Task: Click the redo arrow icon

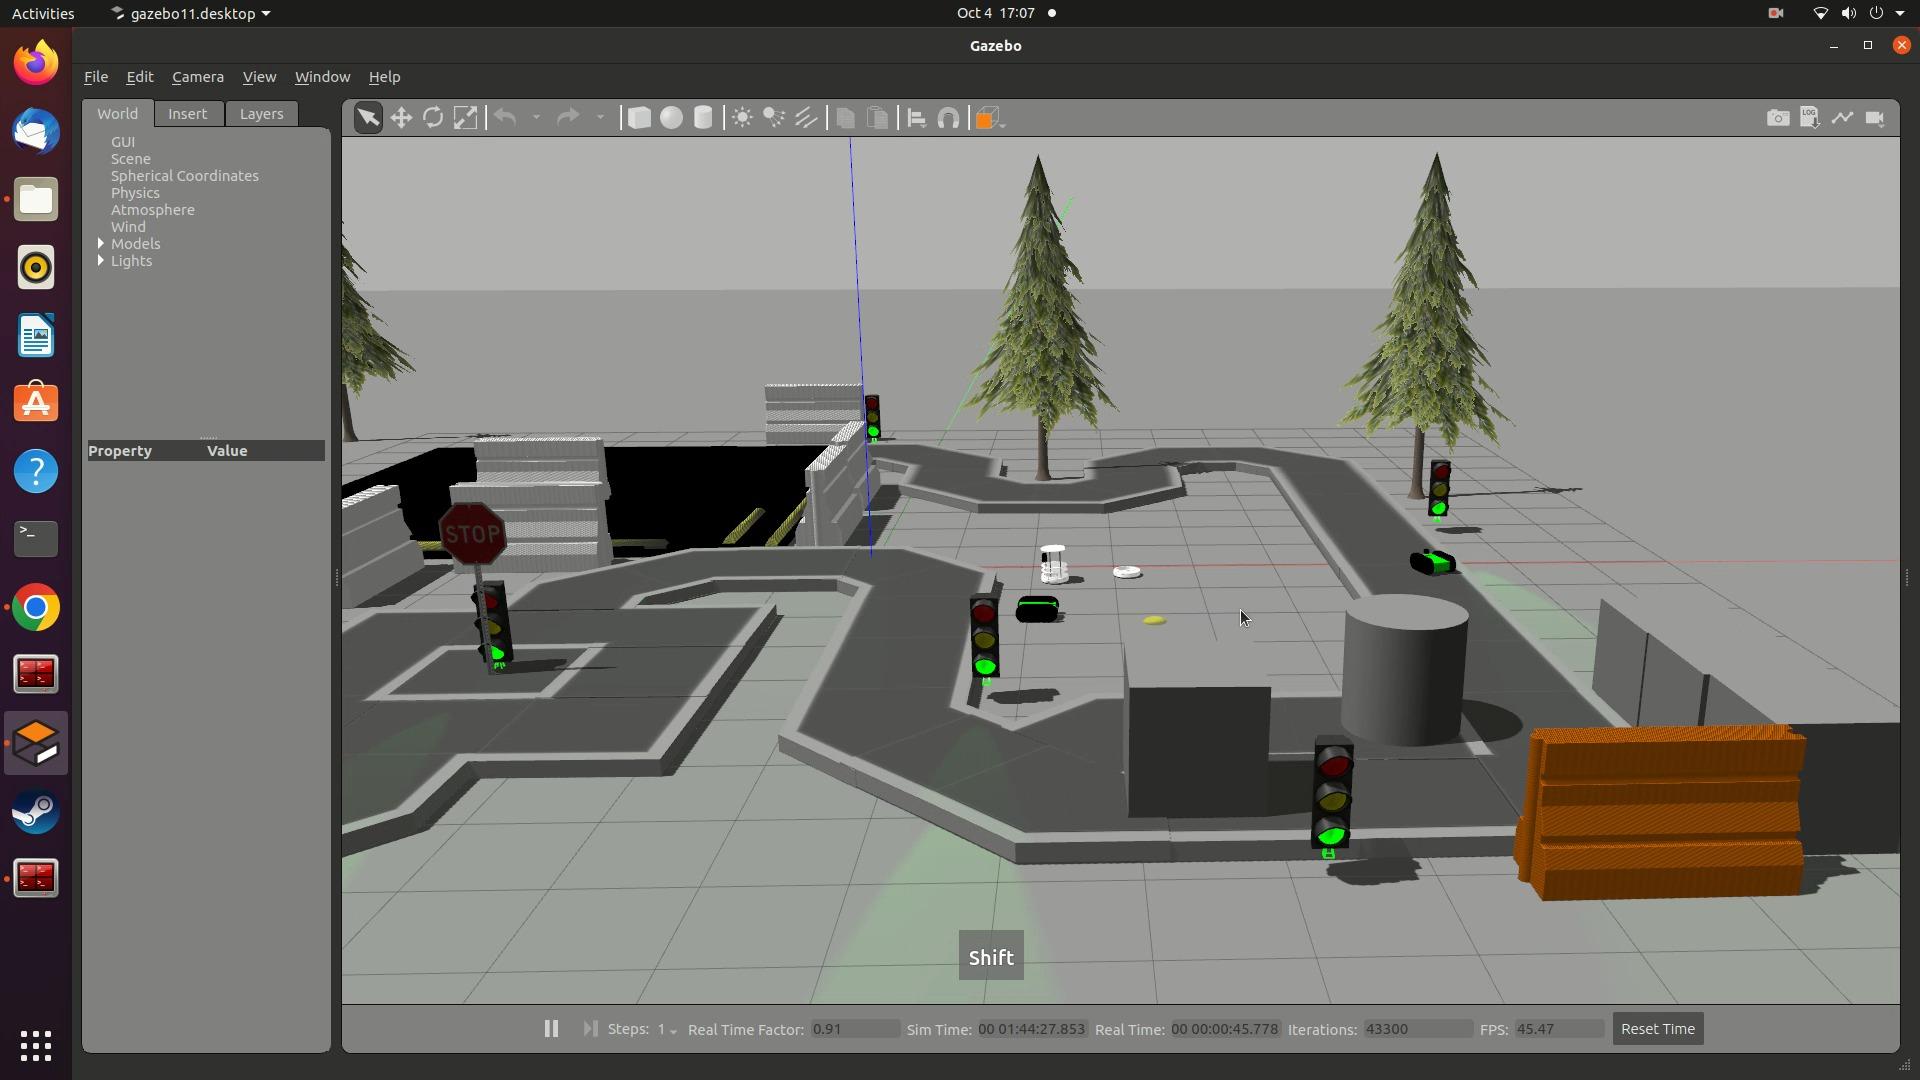Action: (568, 118)
